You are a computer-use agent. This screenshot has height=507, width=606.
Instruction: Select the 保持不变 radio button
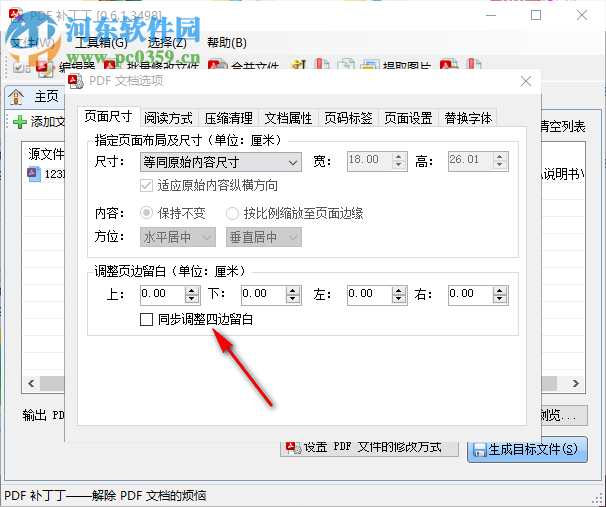point(146,213)
